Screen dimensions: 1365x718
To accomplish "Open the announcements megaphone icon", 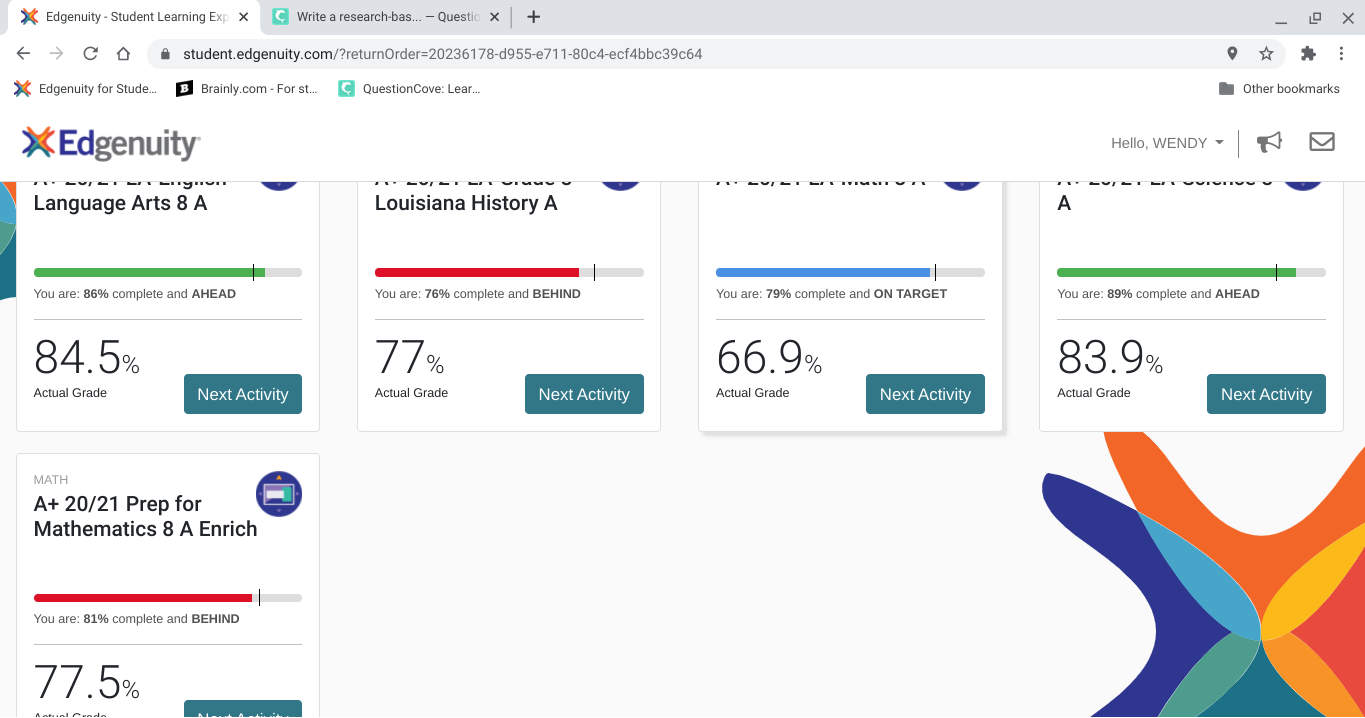I will 1269,143.
